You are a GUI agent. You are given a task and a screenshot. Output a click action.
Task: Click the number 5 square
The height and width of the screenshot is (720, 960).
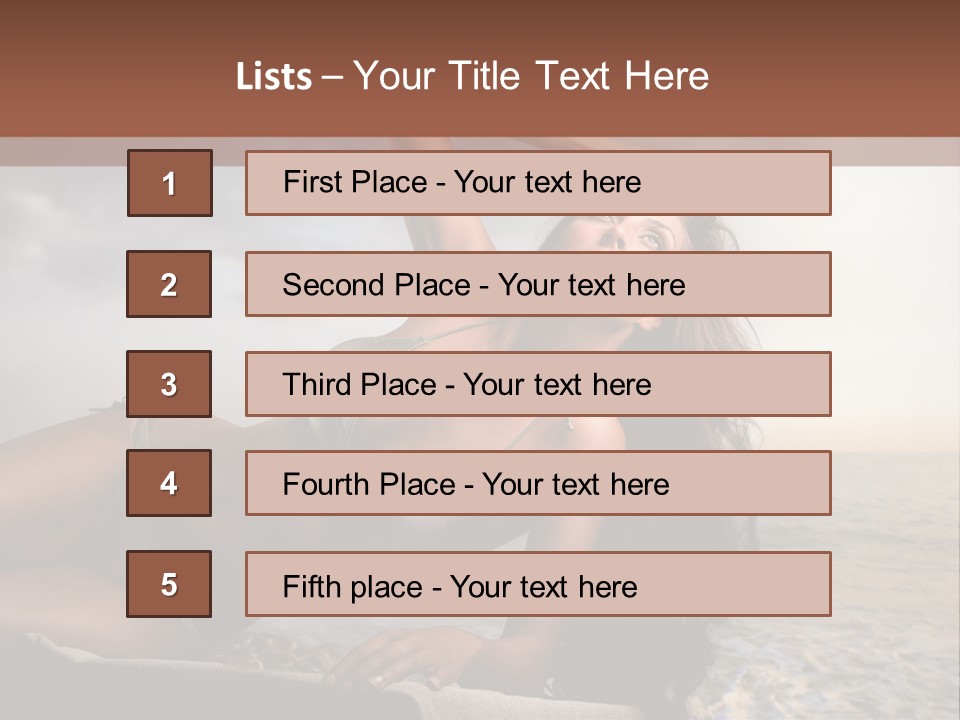tap(169, 584)
